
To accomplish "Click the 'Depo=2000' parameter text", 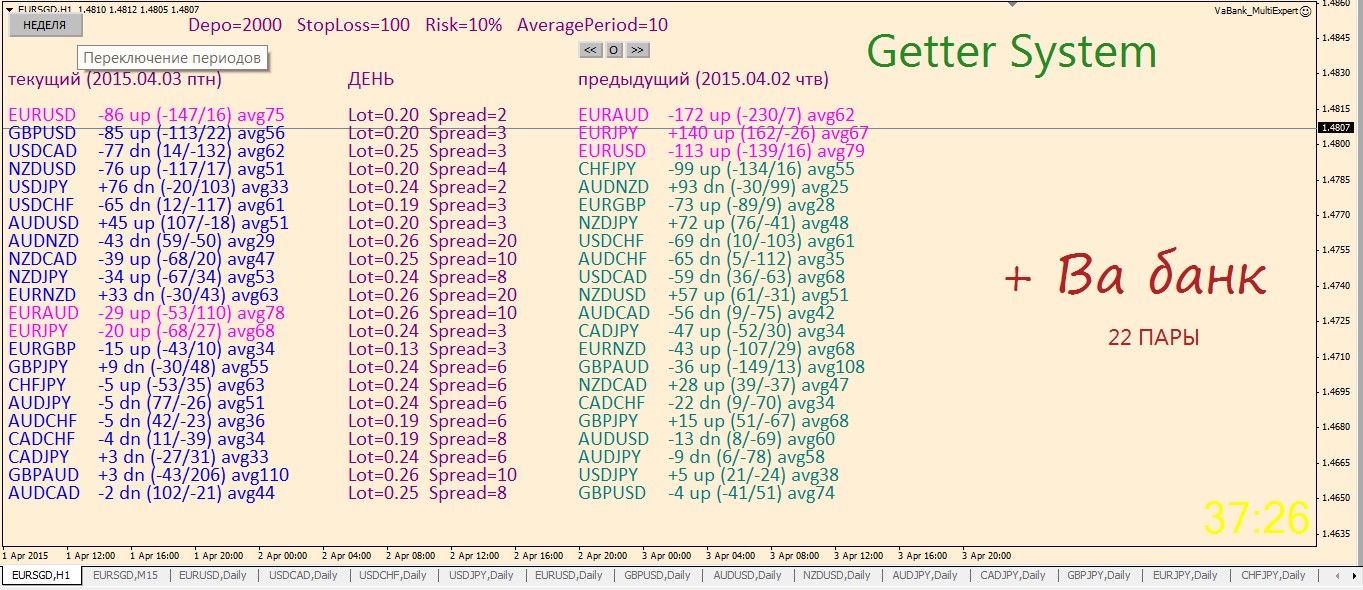I will (x=235, y=25).
